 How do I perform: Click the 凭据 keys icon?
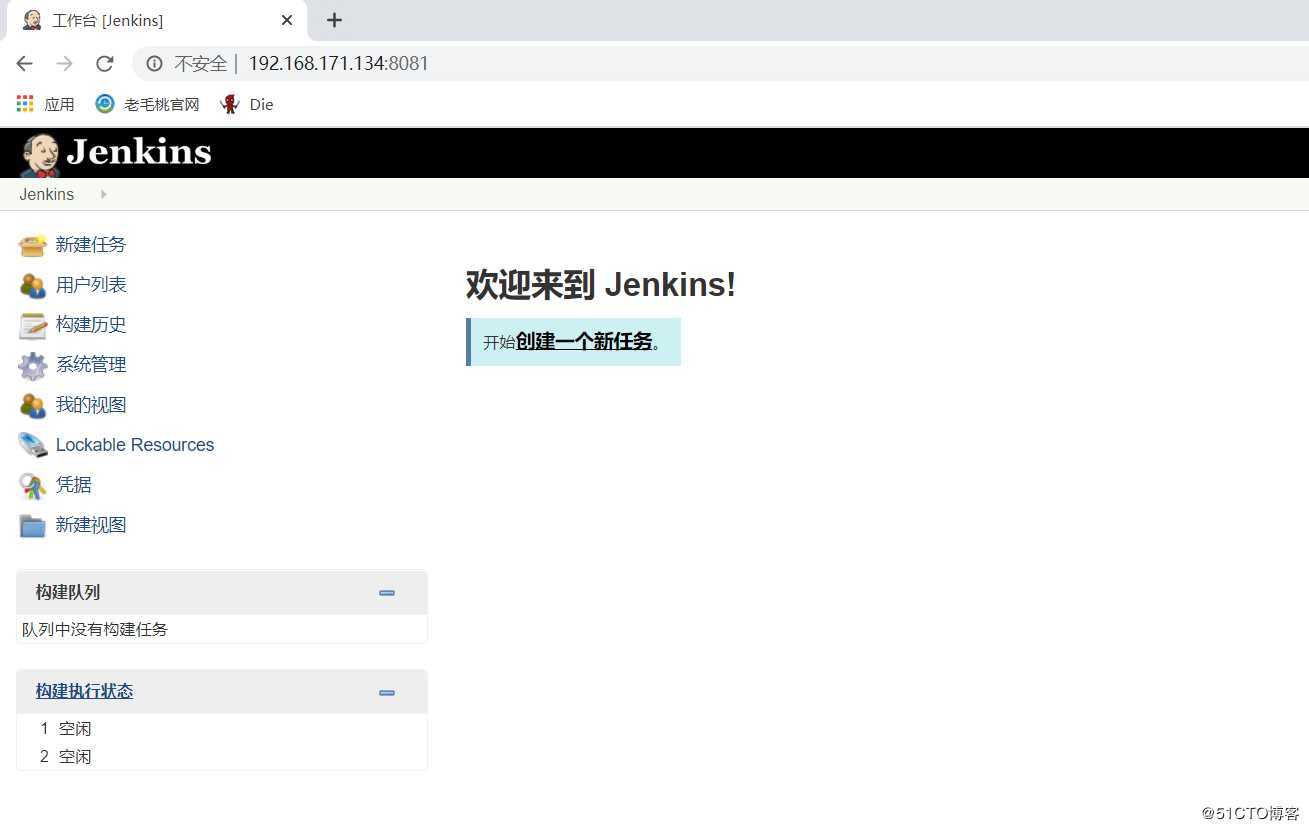click(x=32, y=485)
